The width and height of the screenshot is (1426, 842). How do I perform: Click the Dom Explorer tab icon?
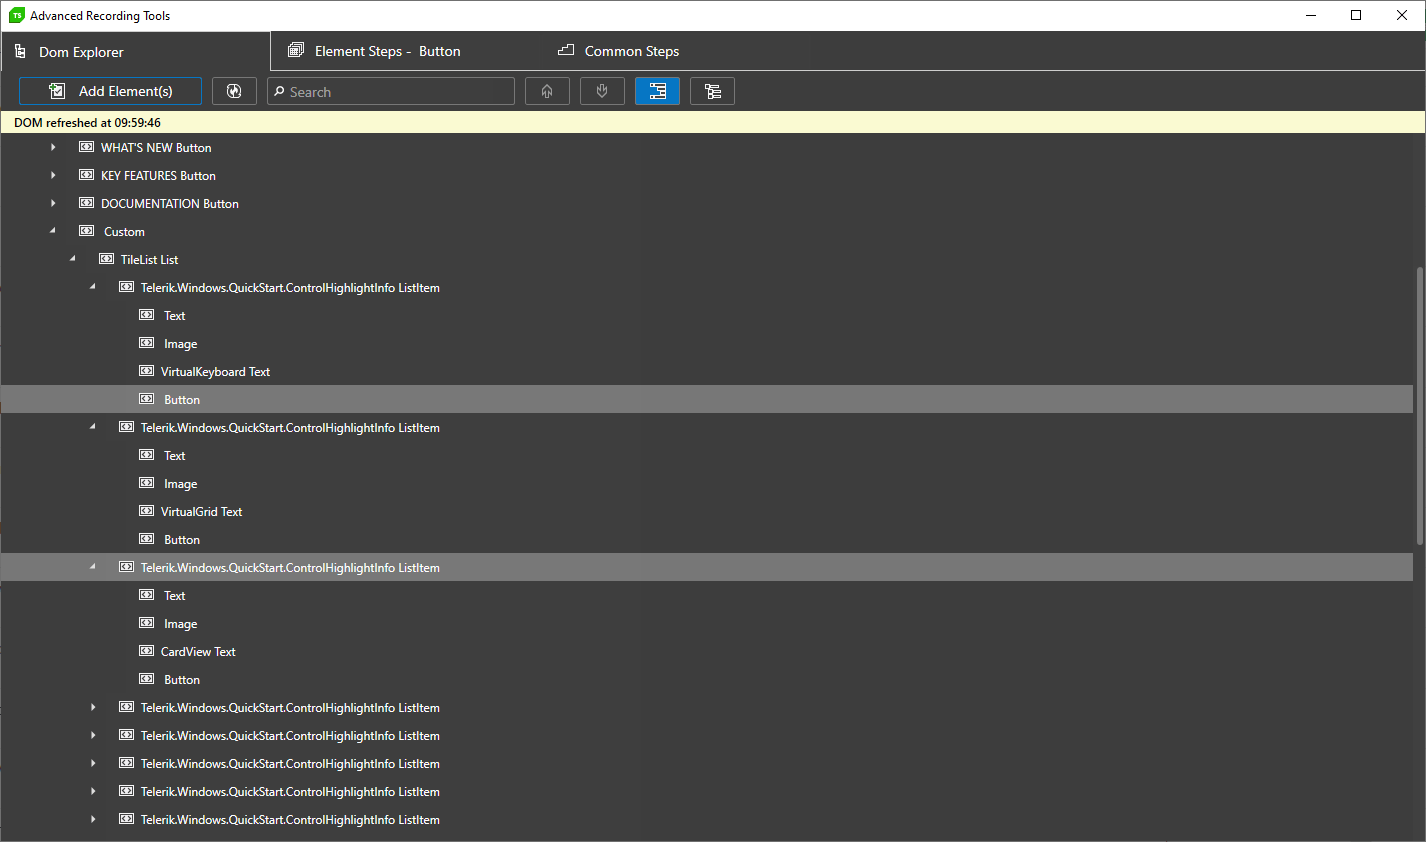click(x=20, y=51)
